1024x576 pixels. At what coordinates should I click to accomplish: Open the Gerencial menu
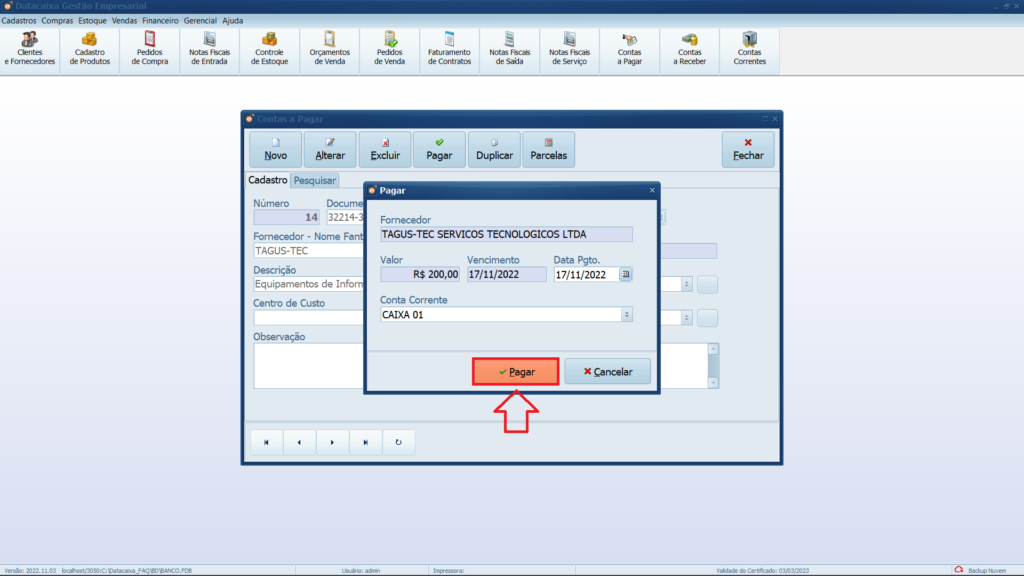(x=200, y=20)
